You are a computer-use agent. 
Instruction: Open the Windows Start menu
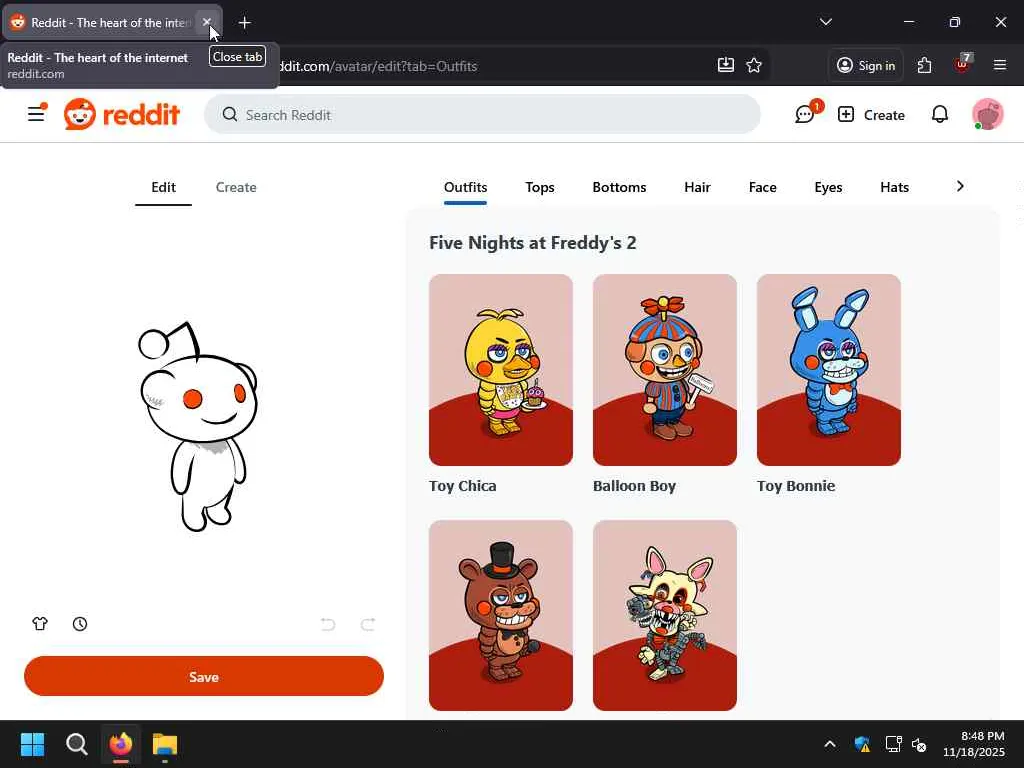point(32,744)
